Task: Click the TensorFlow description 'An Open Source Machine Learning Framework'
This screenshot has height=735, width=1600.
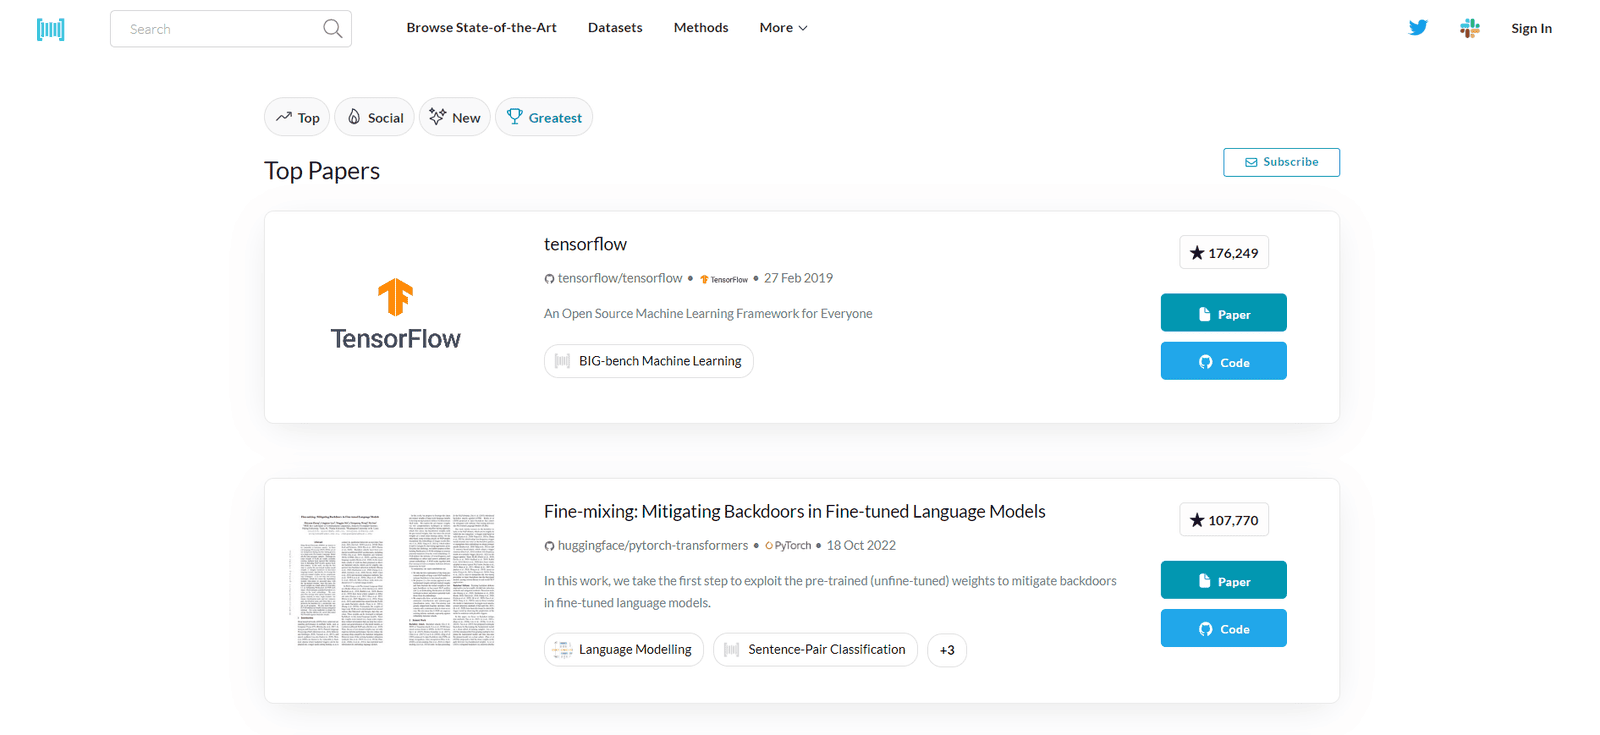Action: click(708, 313)
